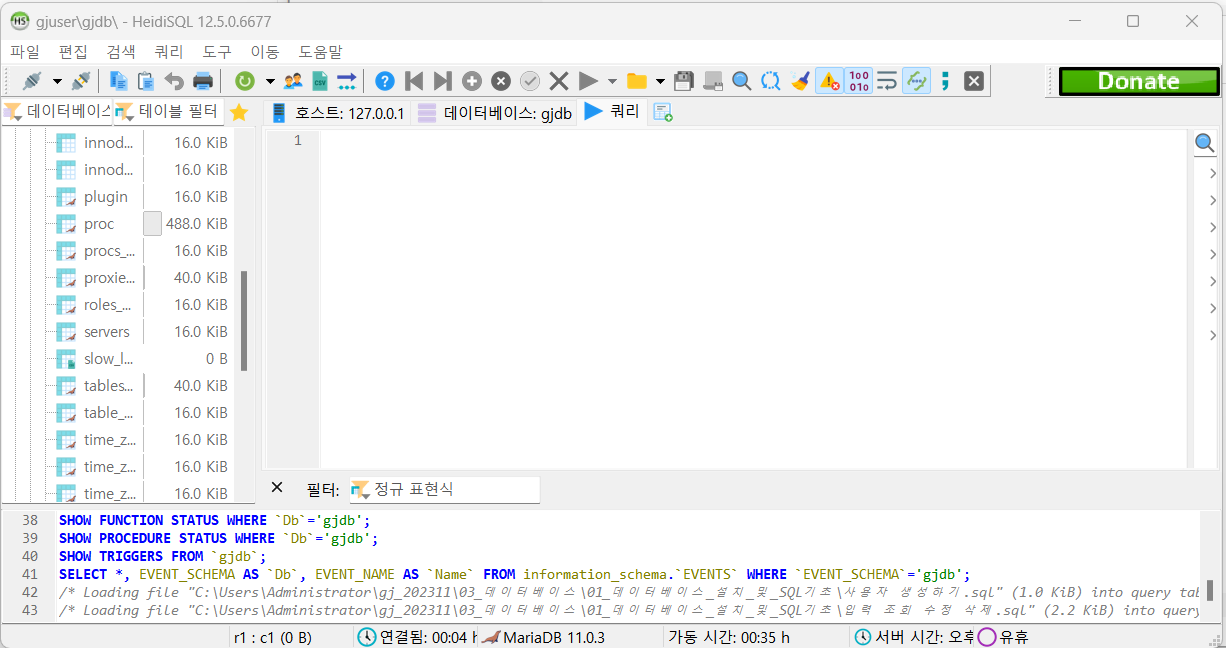Click the save as snippet icon

[713, 81]
